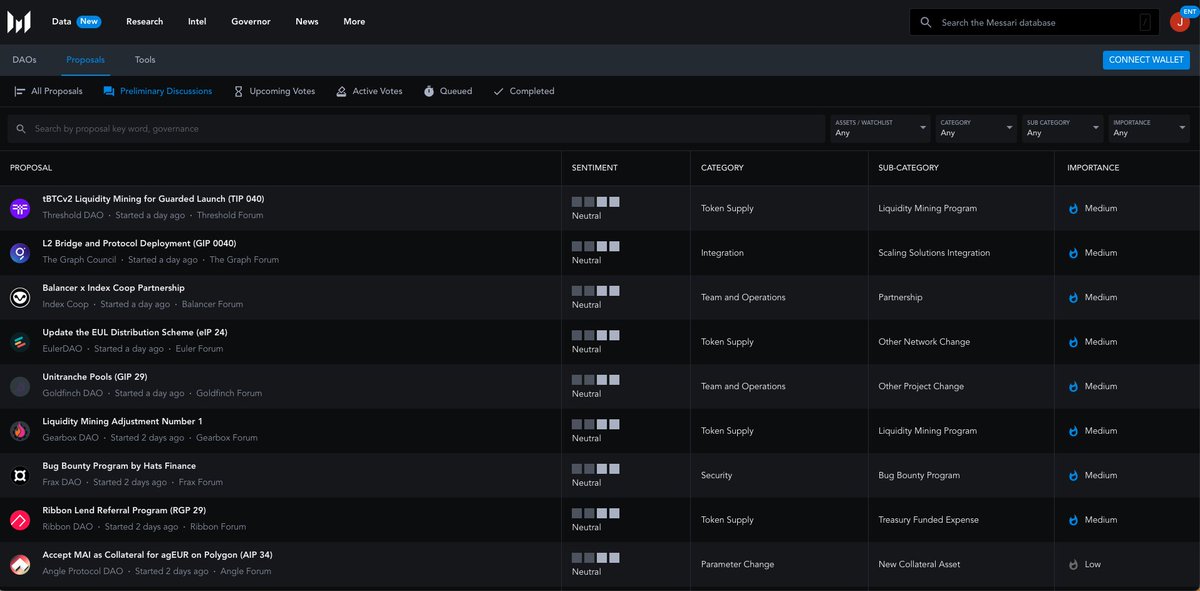Click the Preliminary Discussions chat icon
Image resolution: width=1200 pixels, height=591 pixels.
[109, 91]
